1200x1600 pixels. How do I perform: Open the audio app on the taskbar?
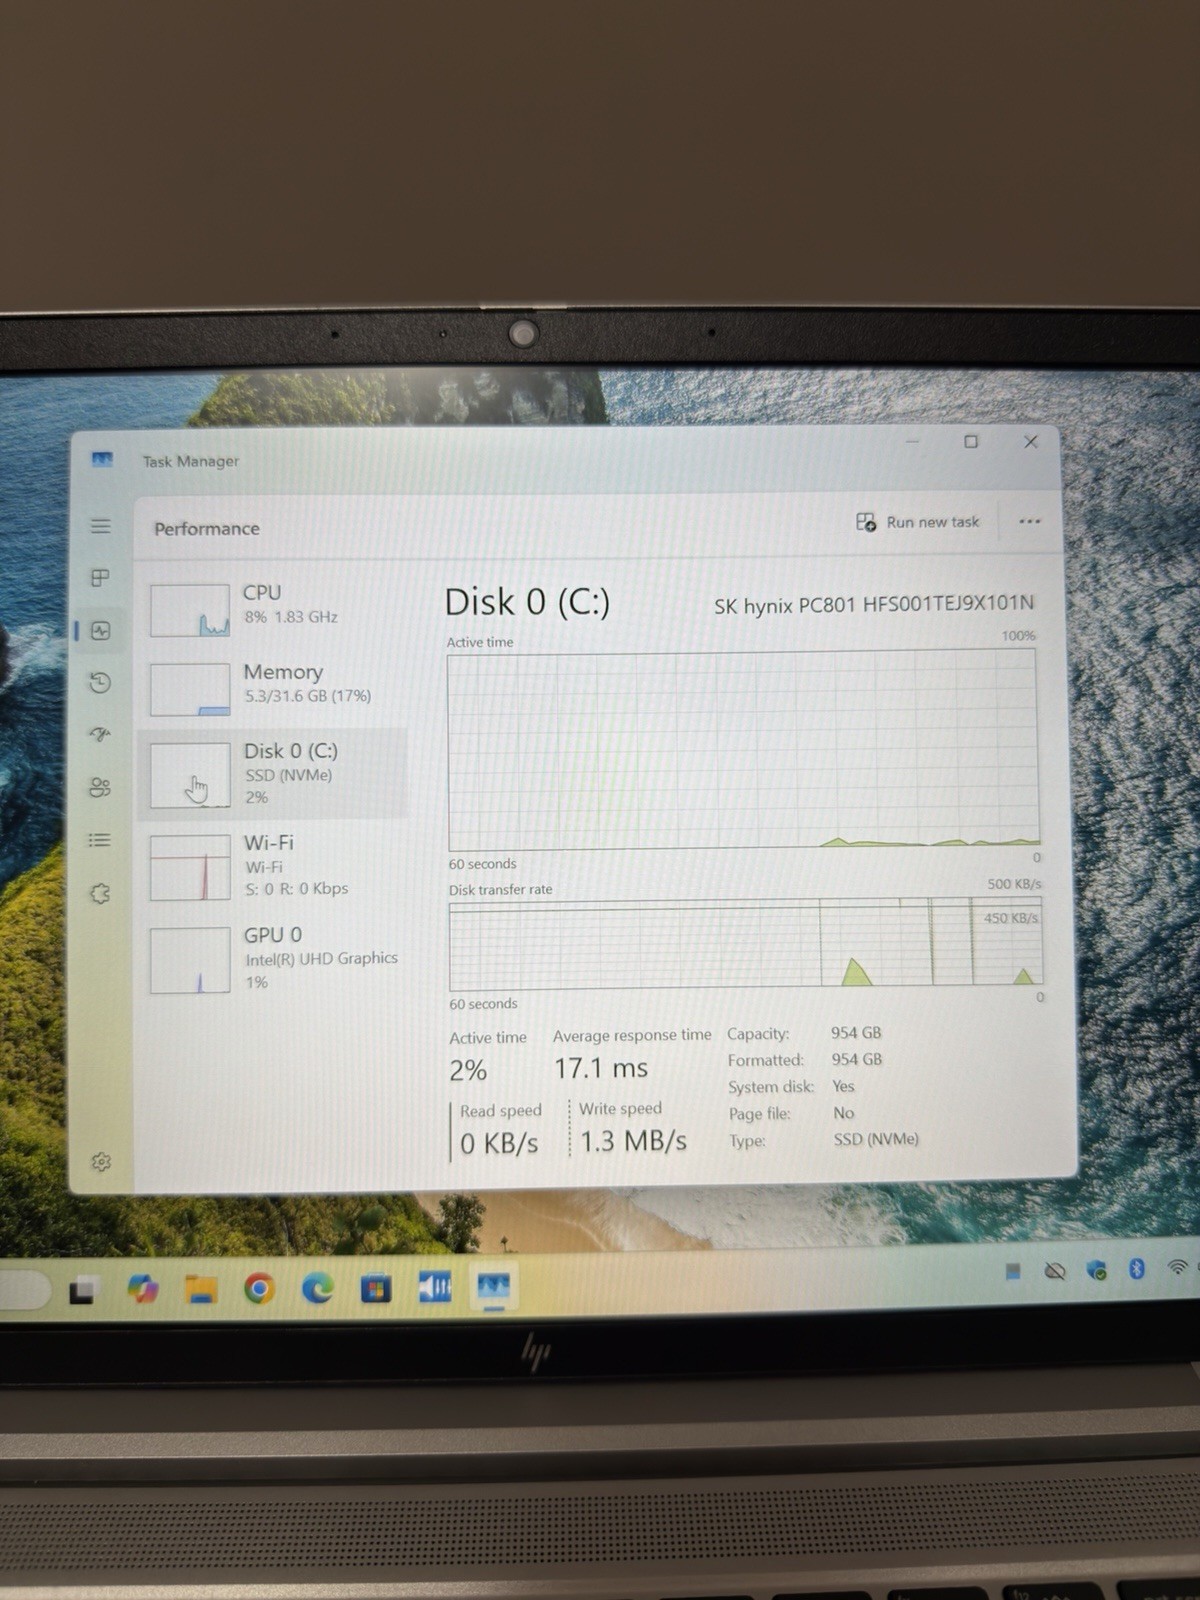pos(435,1287)
